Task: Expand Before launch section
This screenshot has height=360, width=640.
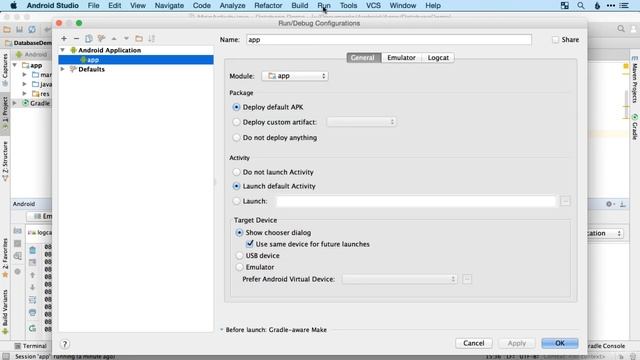Action: [222, 329]
